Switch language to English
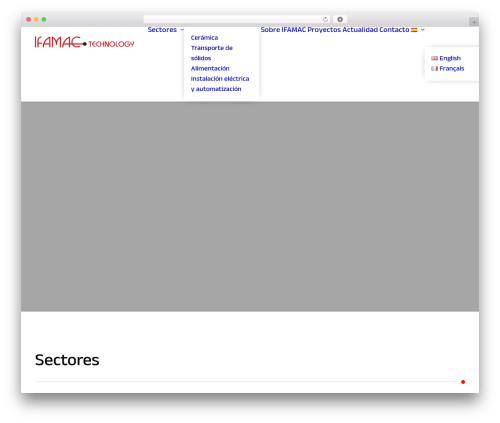Screen dimensions: 500x423 point(446,58)
